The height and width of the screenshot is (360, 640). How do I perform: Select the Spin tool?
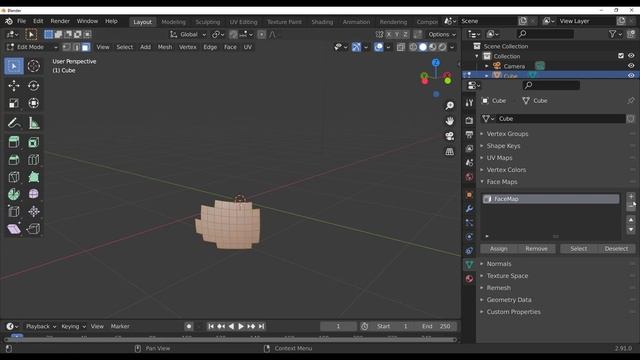click(x=14, y=194)
